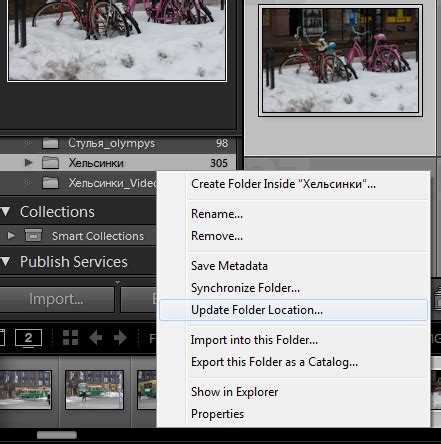The width and height of the screenshot is (441, 444).
Task: Select the Хельсинки_Video folder
Action: click(78, 183)
